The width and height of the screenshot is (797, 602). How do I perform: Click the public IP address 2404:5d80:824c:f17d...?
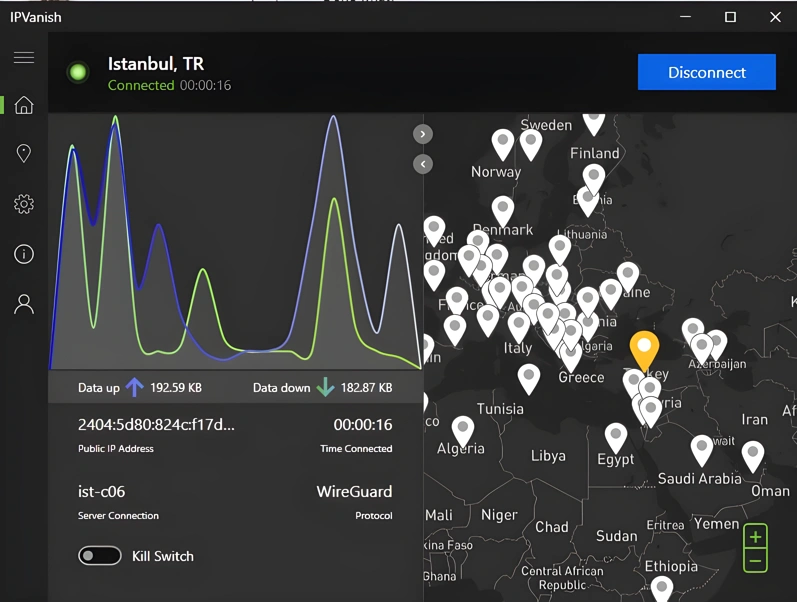[x=156, y=425]
